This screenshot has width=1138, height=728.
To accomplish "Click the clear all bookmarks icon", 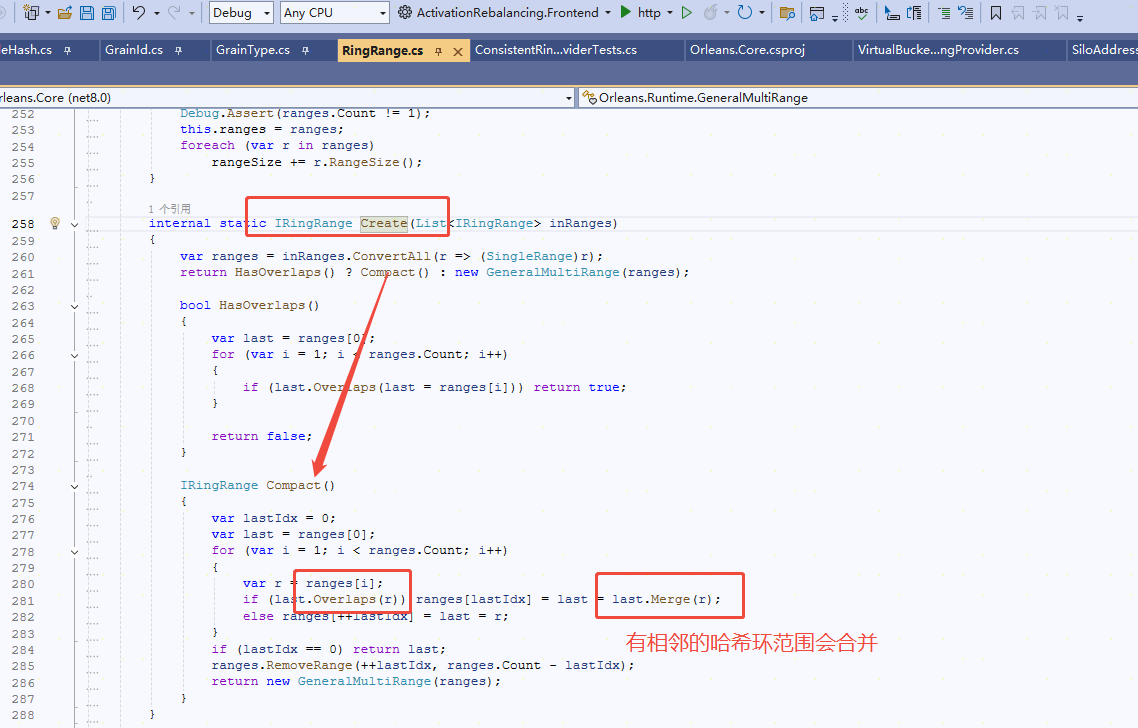I will point(1062,13).
